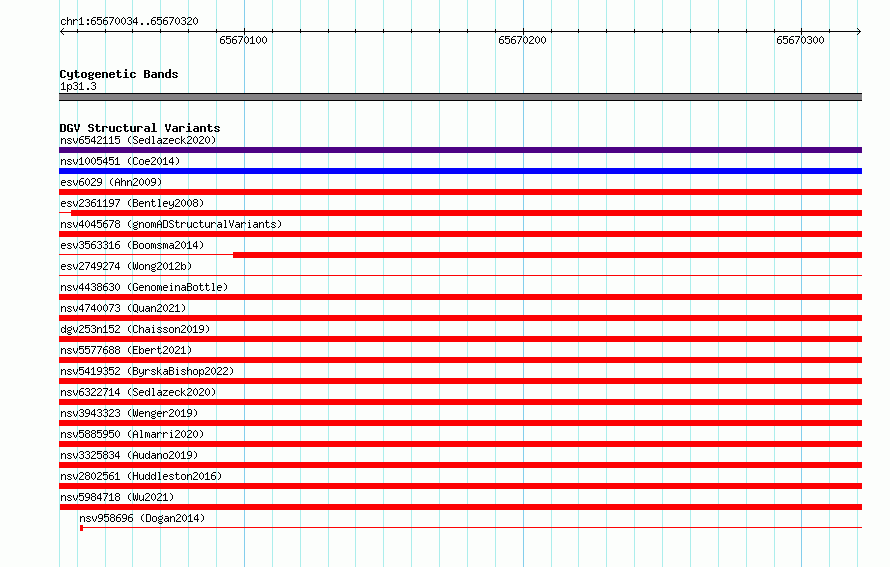
Task: Click the red bar under dgv253n152 (Chaisson2019)
Action: coord(460,339)
